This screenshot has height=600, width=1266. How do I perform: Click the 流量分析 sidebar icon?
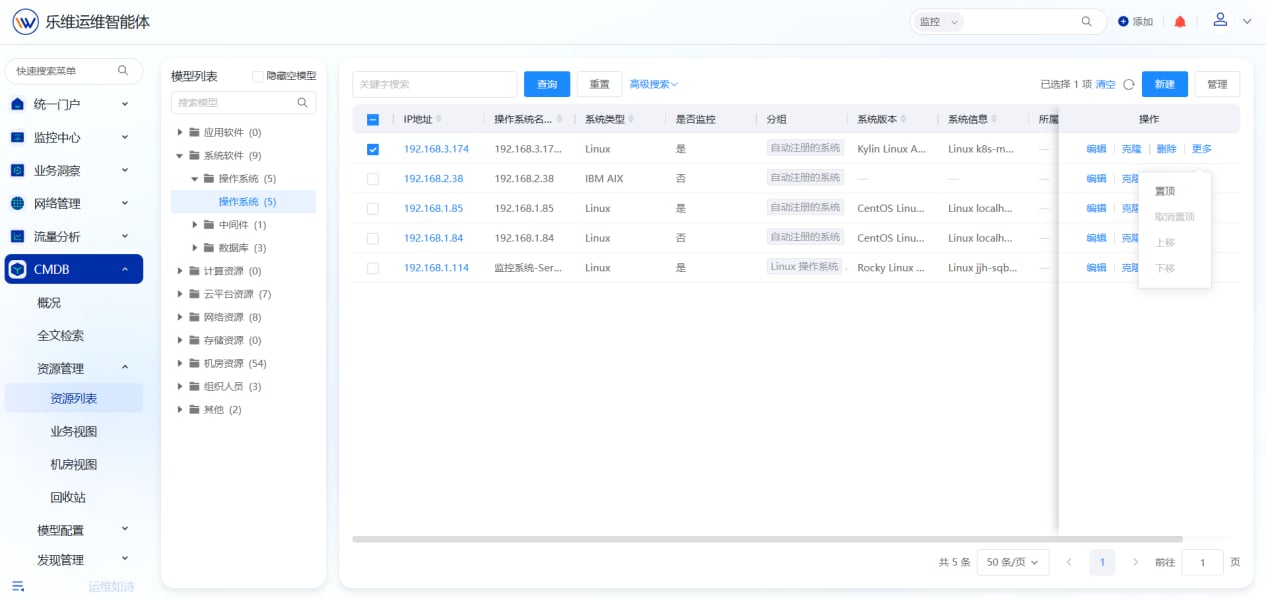pos(17,236)
